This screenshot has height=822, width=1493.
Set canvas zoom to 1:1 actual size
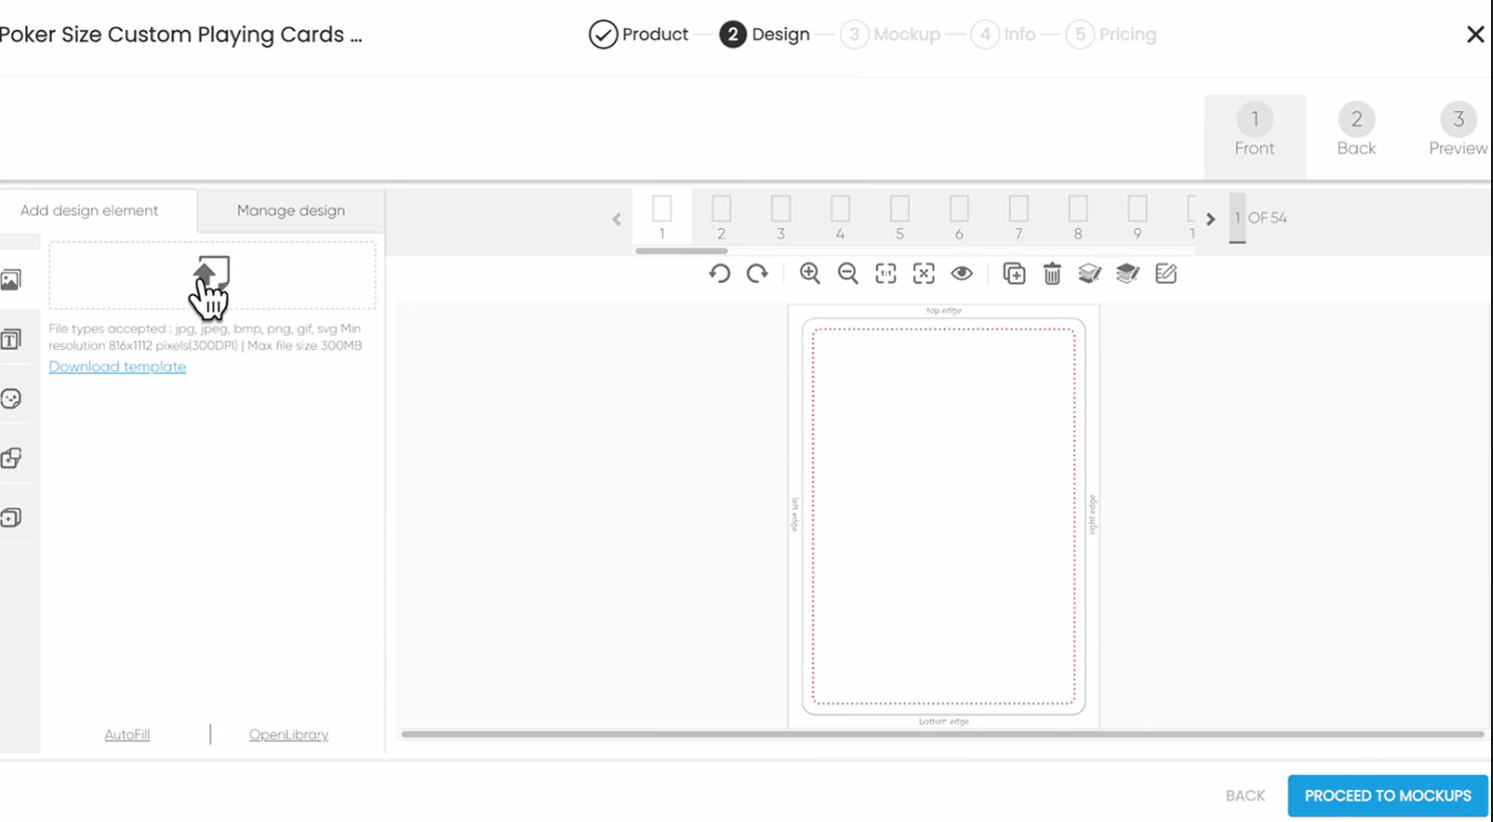click(x=886, y=274)
